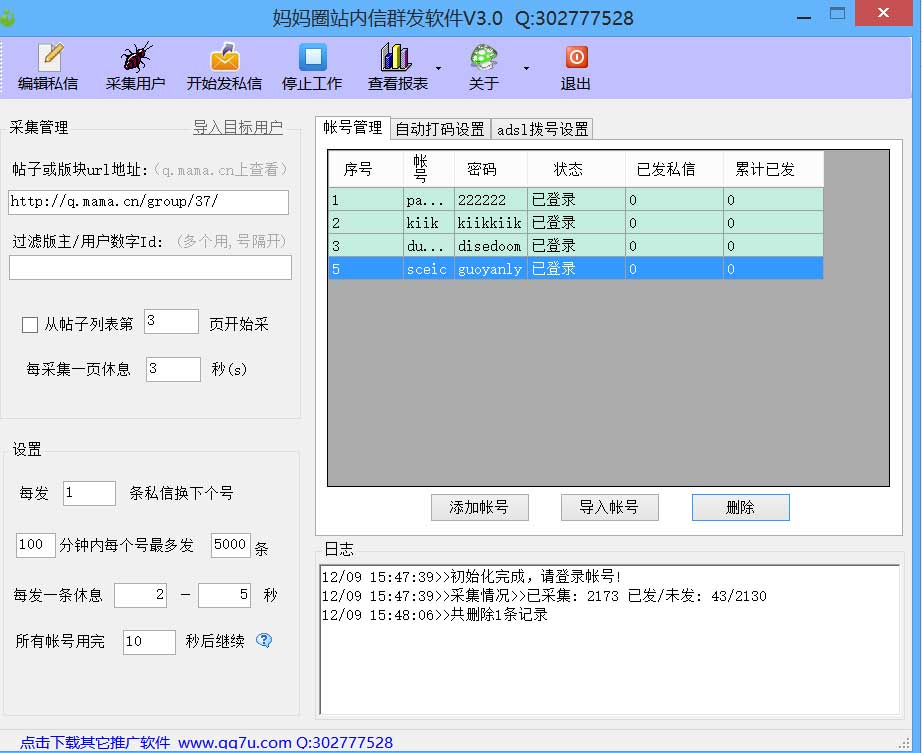Viewport: 922px width, 753px height.
Task: Click the 添加帐号 add account button
Action: click(479, 507)
